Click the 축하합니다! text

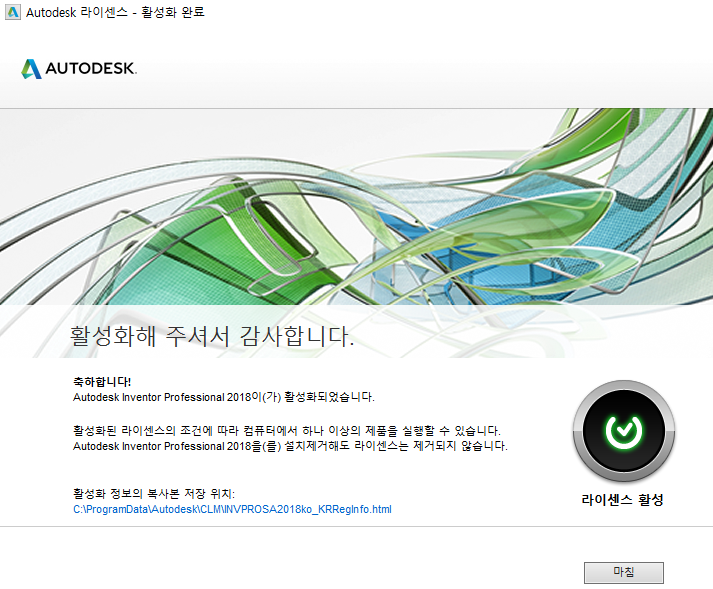102,382
